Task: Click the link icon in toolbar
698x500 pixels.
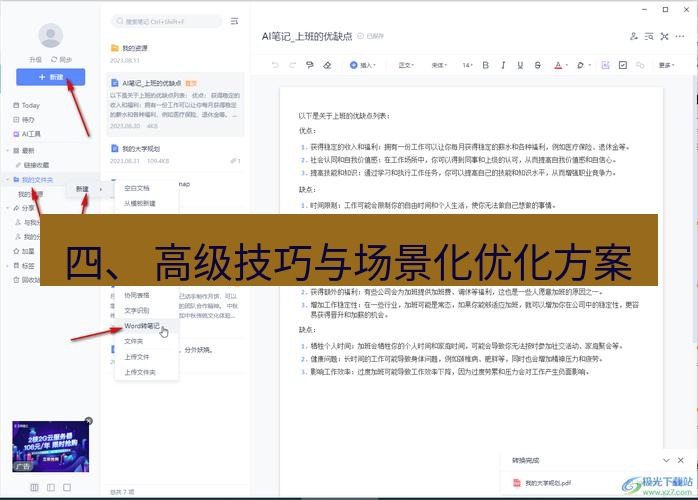Action: [640, 65]
